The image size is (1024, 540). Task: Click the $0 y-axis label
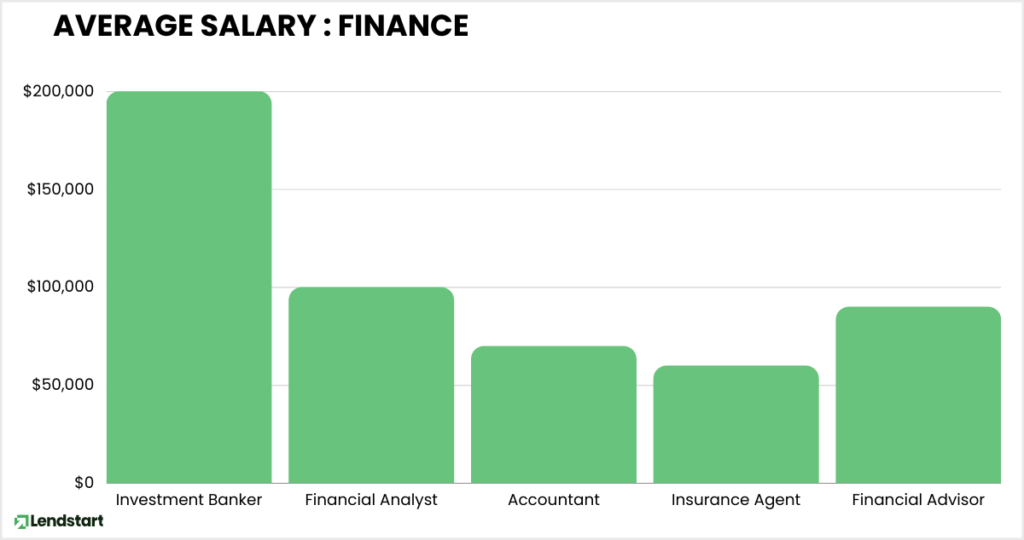(x=84, y=483)
